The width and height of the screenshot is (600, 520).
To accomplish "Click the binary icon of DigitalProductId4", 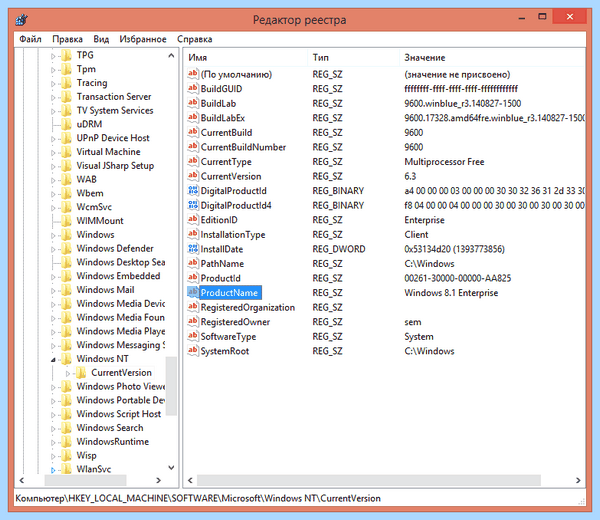I will [x=193, y=205].
